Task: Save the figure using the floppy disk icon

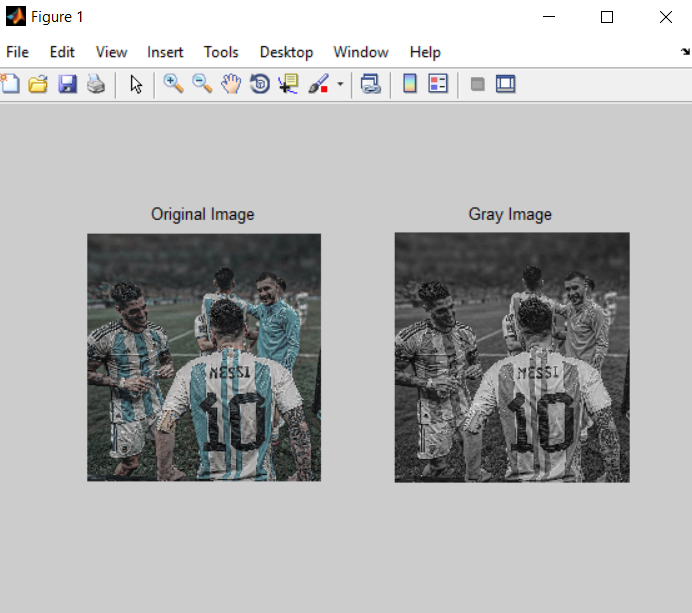Action: click(67, 85)
